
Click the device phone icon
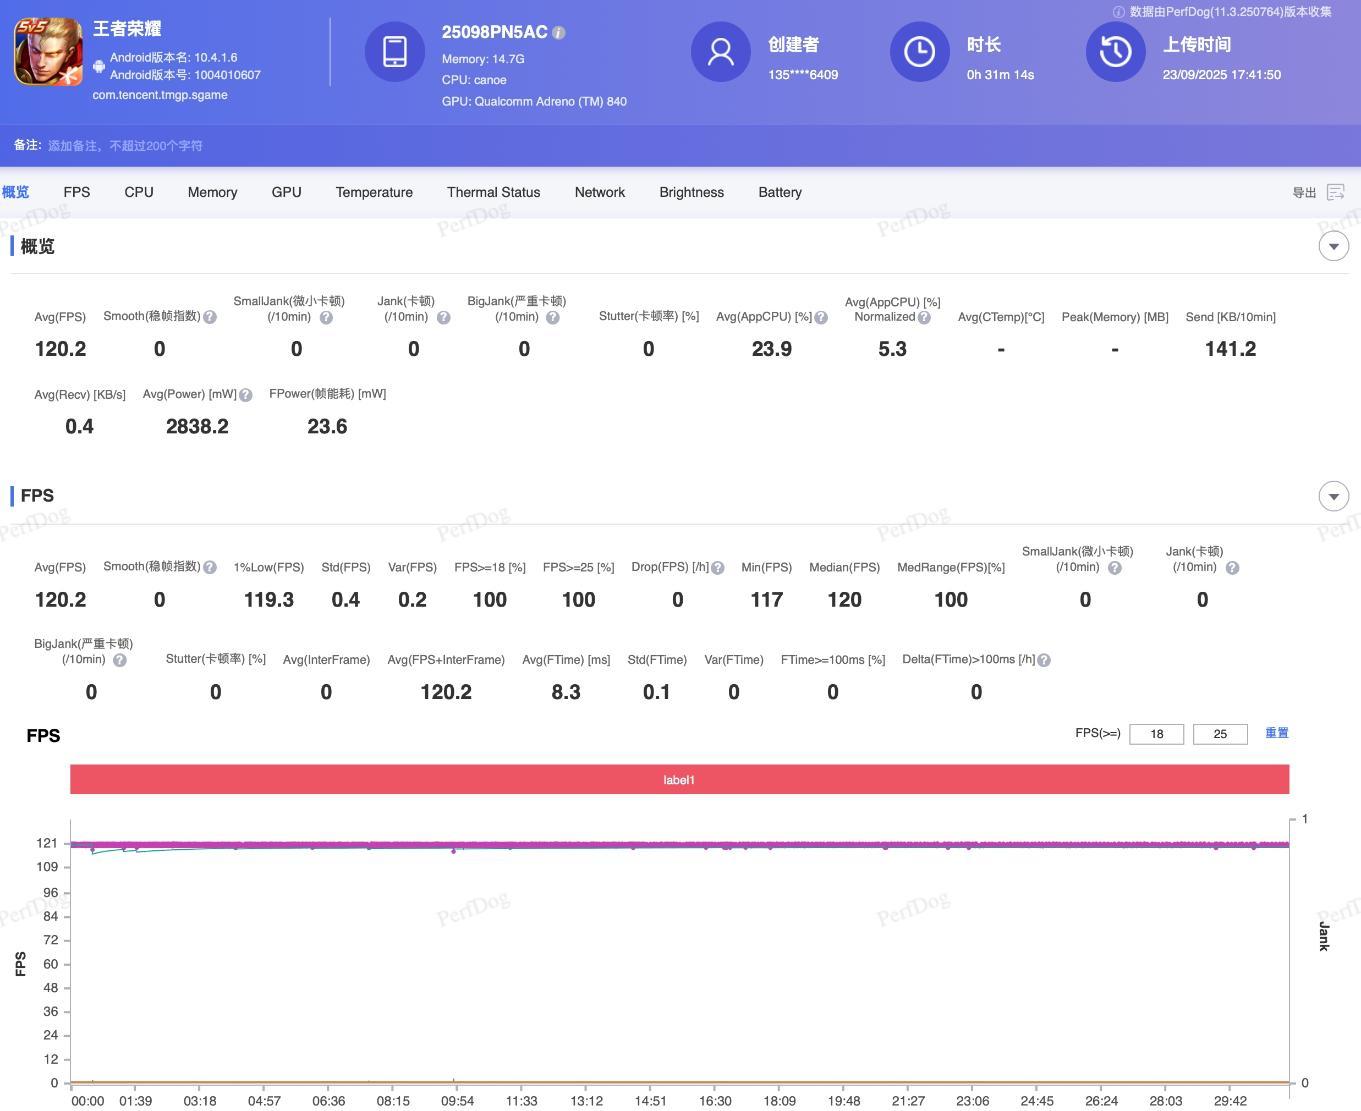tap(395, 51)
